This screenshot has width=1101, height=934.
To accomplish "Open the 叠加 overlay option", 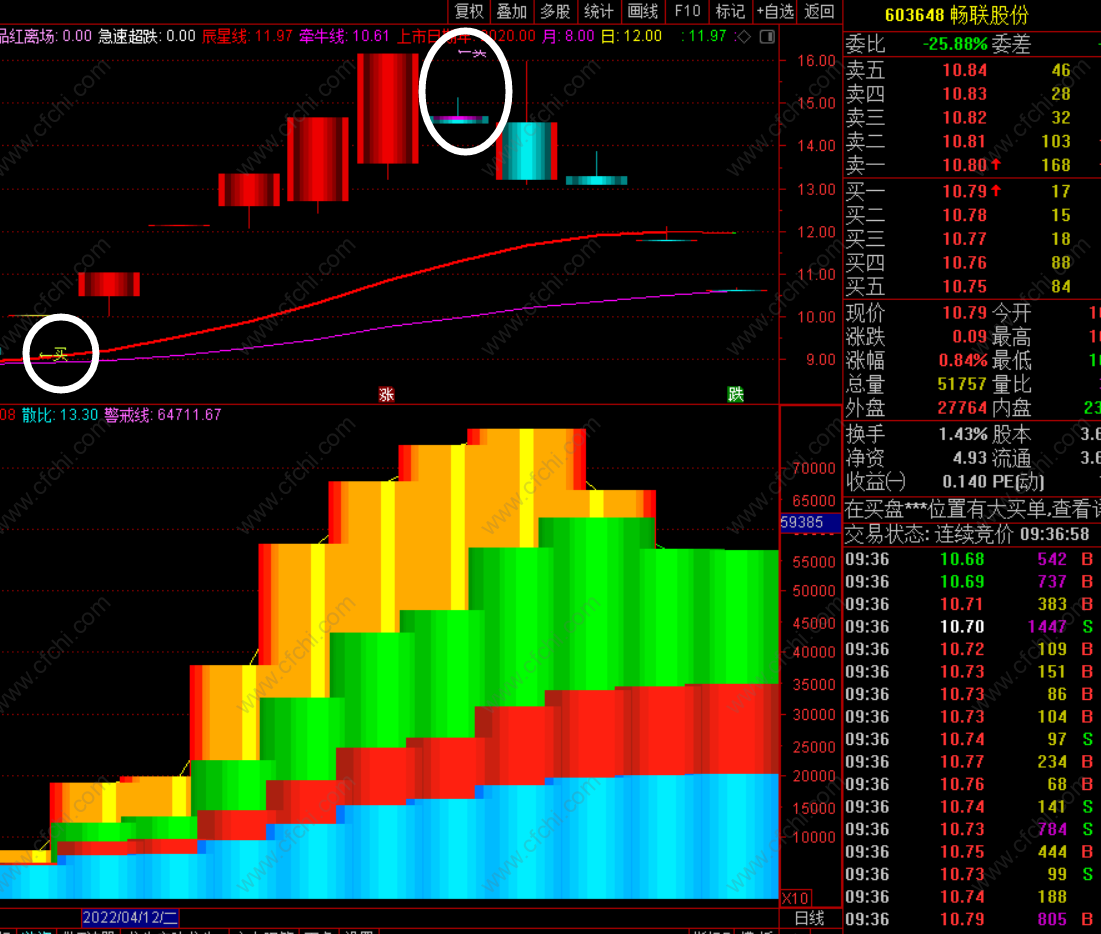I will coord(512,11).
